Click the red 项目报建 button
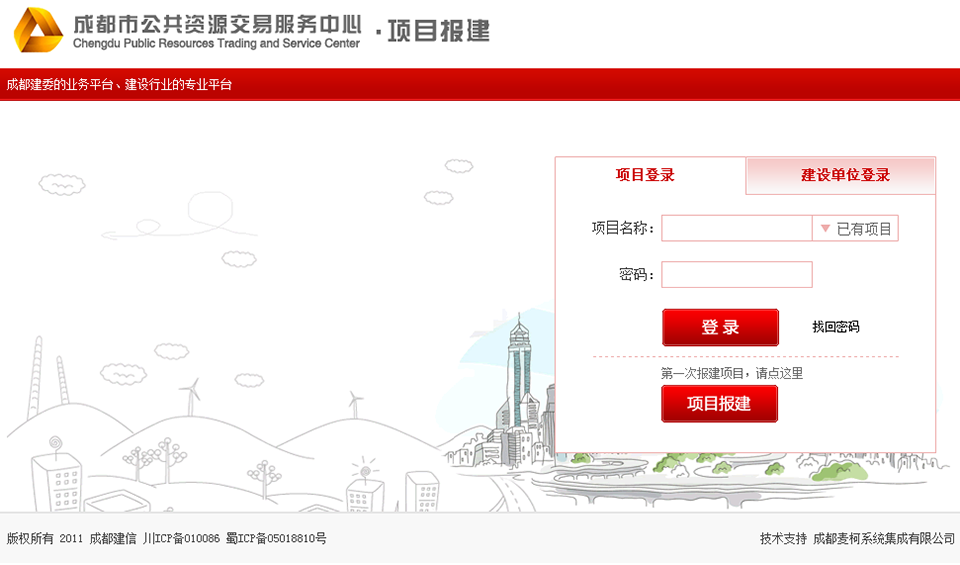Viewport: 960px width, 565px height. click(x=719, y=404)
